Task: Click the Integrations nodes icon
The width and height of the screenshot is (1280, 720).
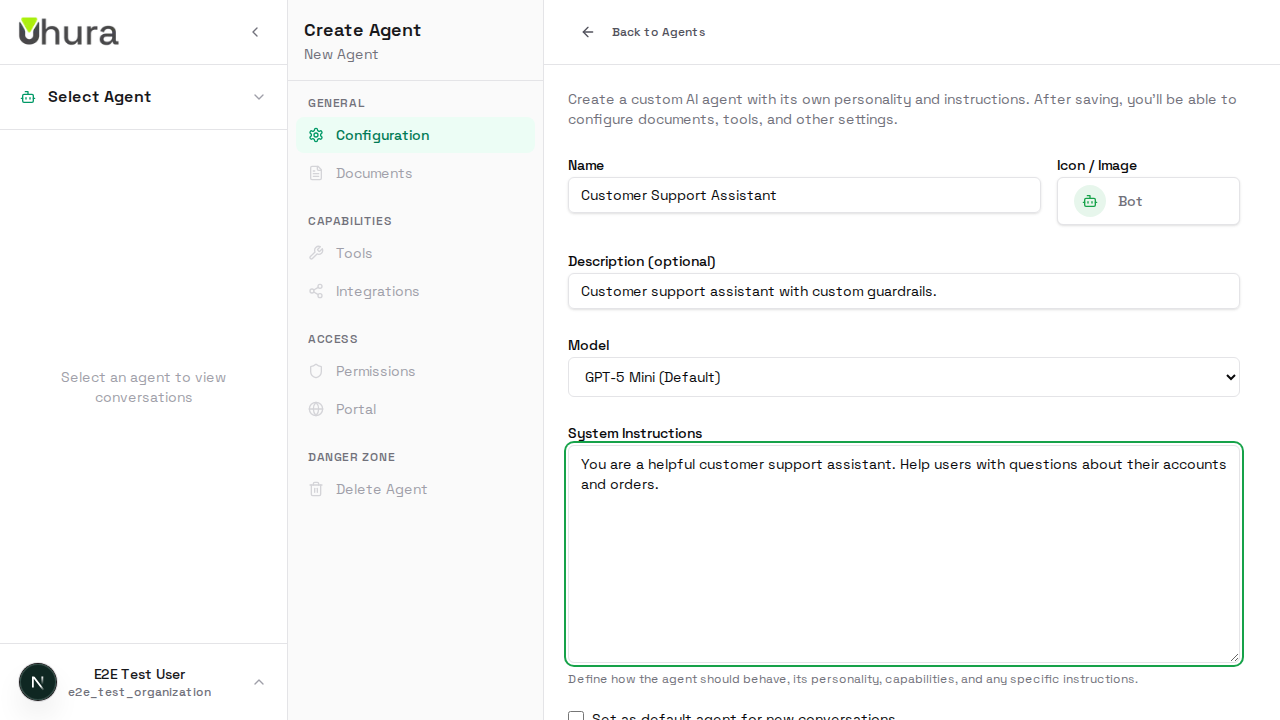Action: click(x=316, y=291)
